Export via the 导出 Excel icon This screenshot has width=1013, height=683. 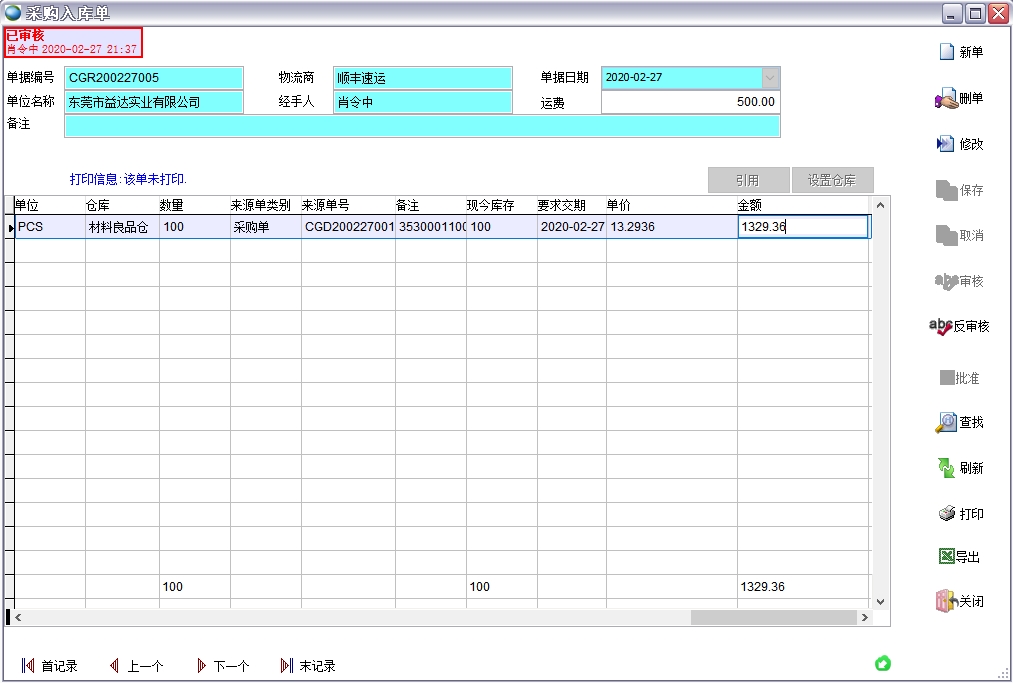pyautogui.click(x=946, y=557)
